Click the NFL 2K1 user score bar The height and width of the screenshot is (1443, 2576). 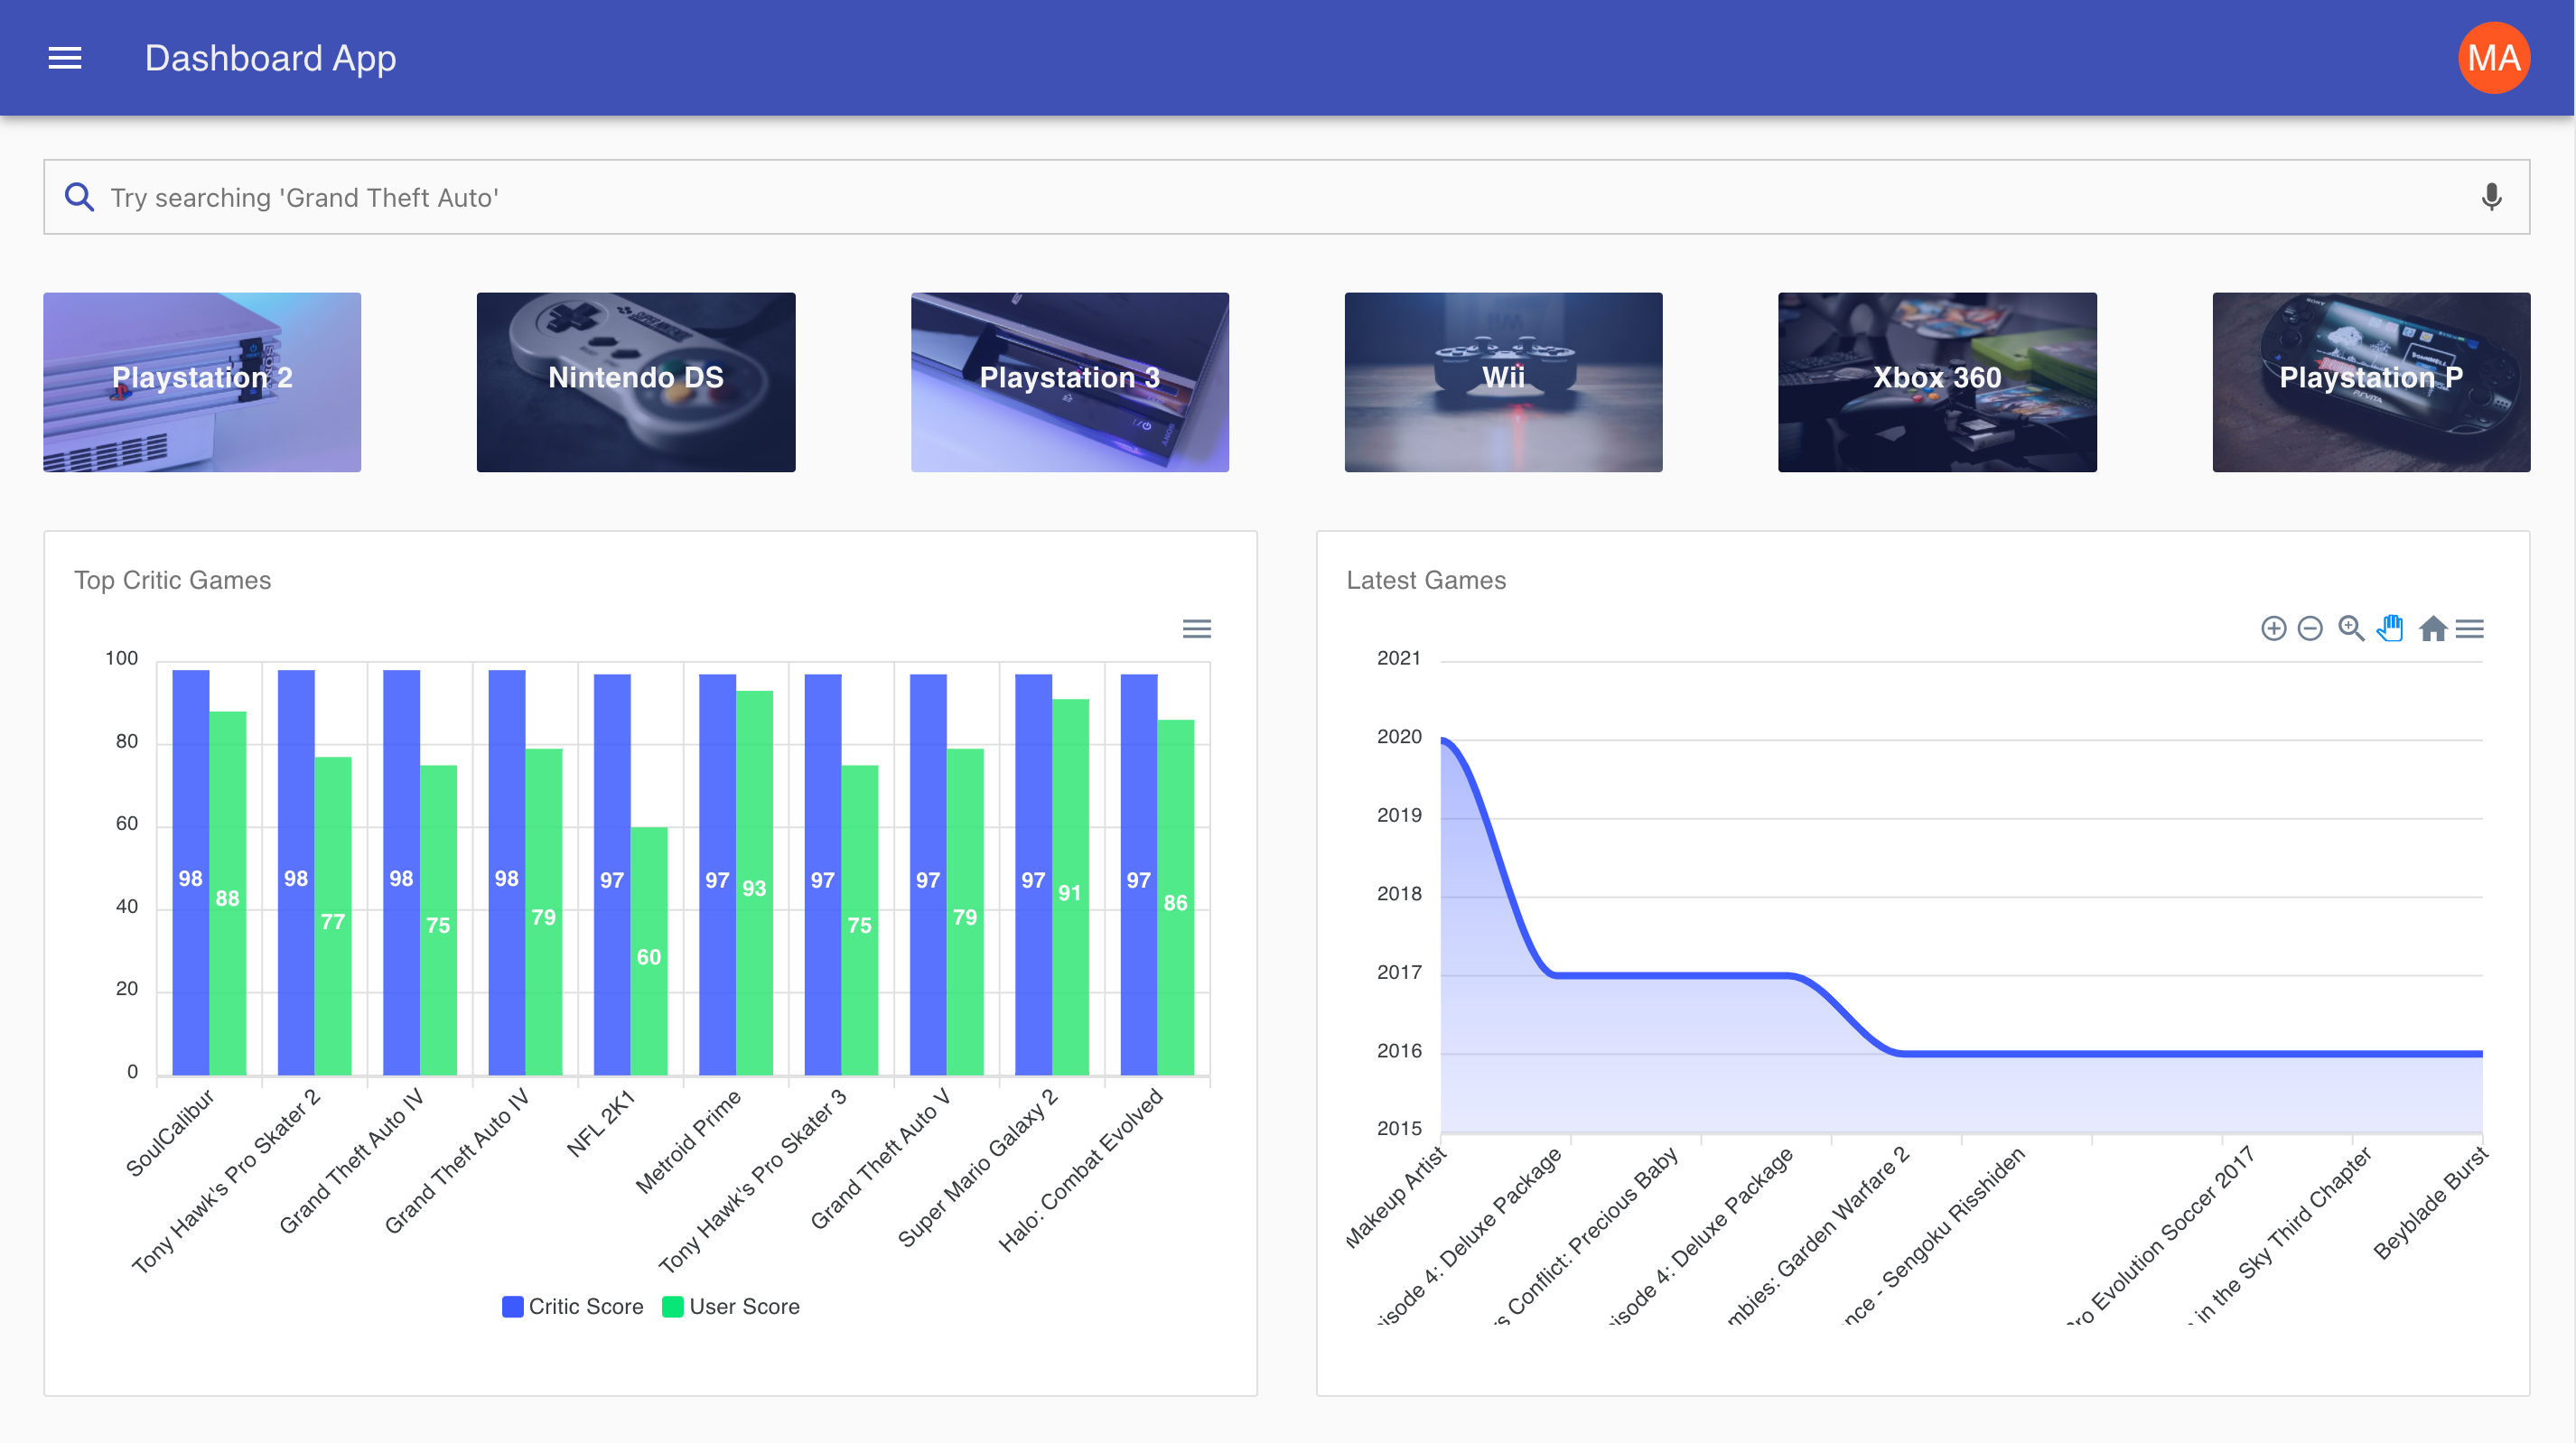point(649,950)
